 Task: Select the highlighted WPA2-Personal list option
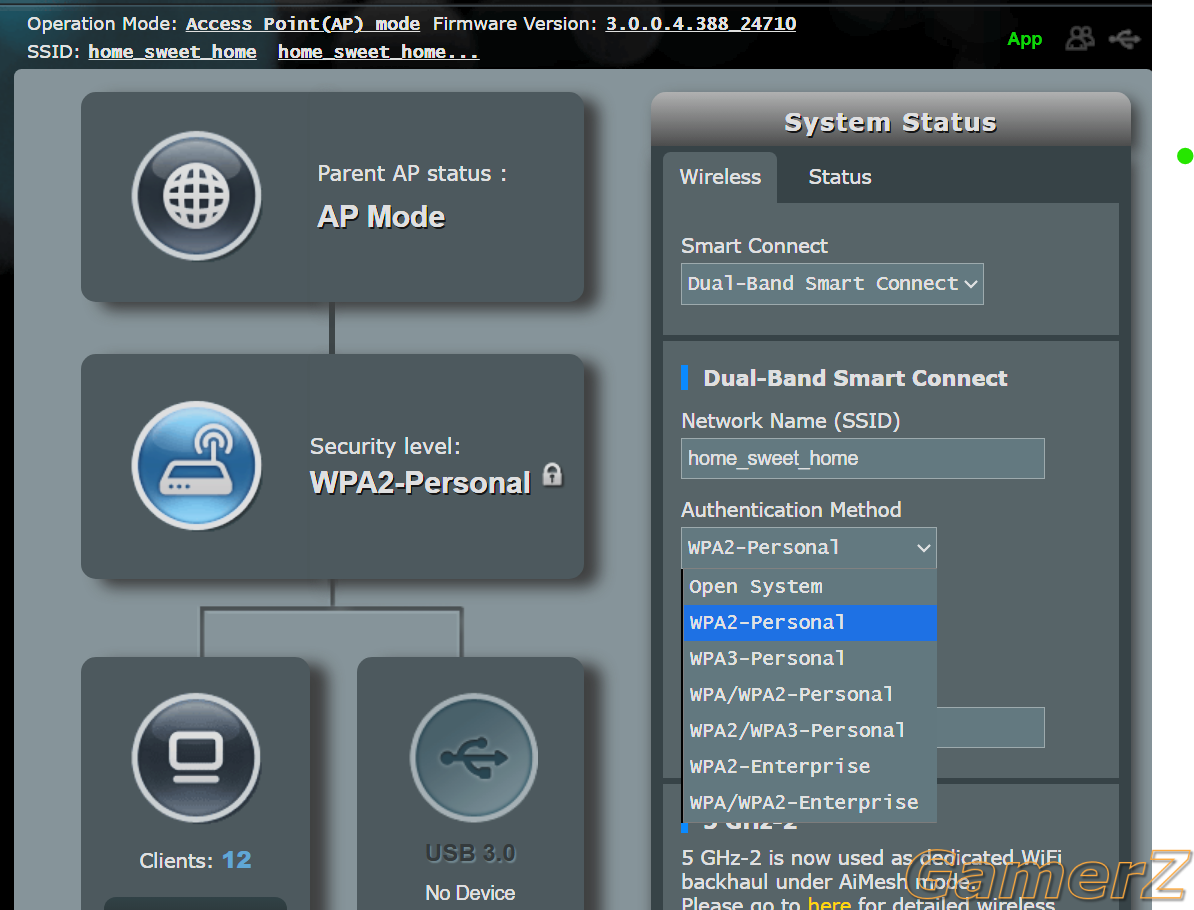pyautogui.click(x=810, y=623)
